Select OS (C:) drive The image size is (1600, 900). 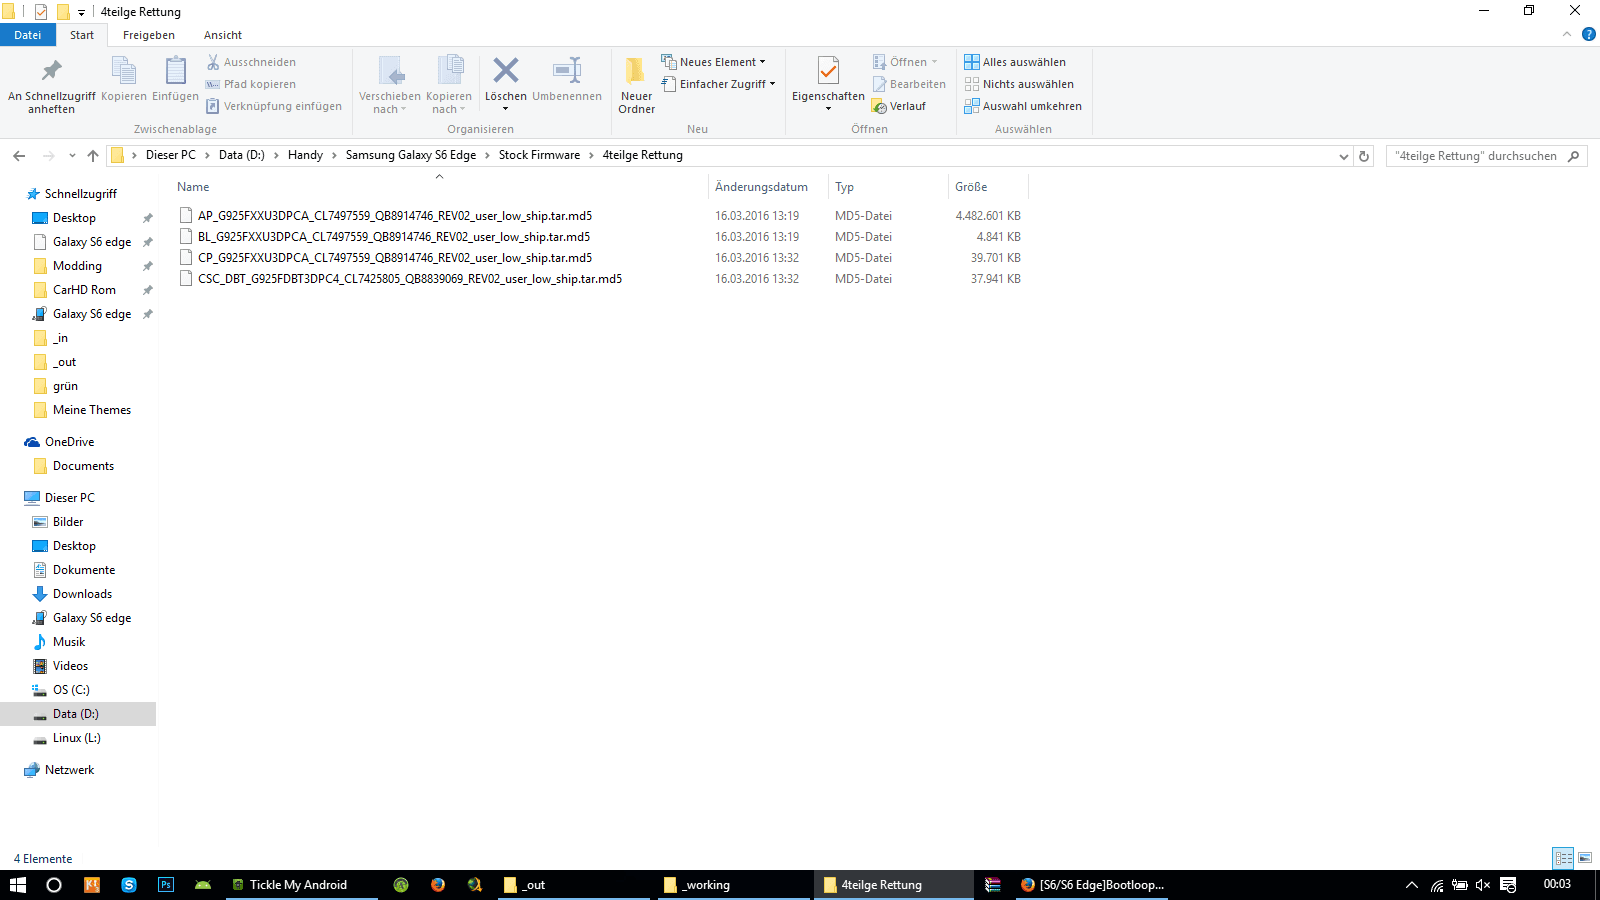coord(71,690)
